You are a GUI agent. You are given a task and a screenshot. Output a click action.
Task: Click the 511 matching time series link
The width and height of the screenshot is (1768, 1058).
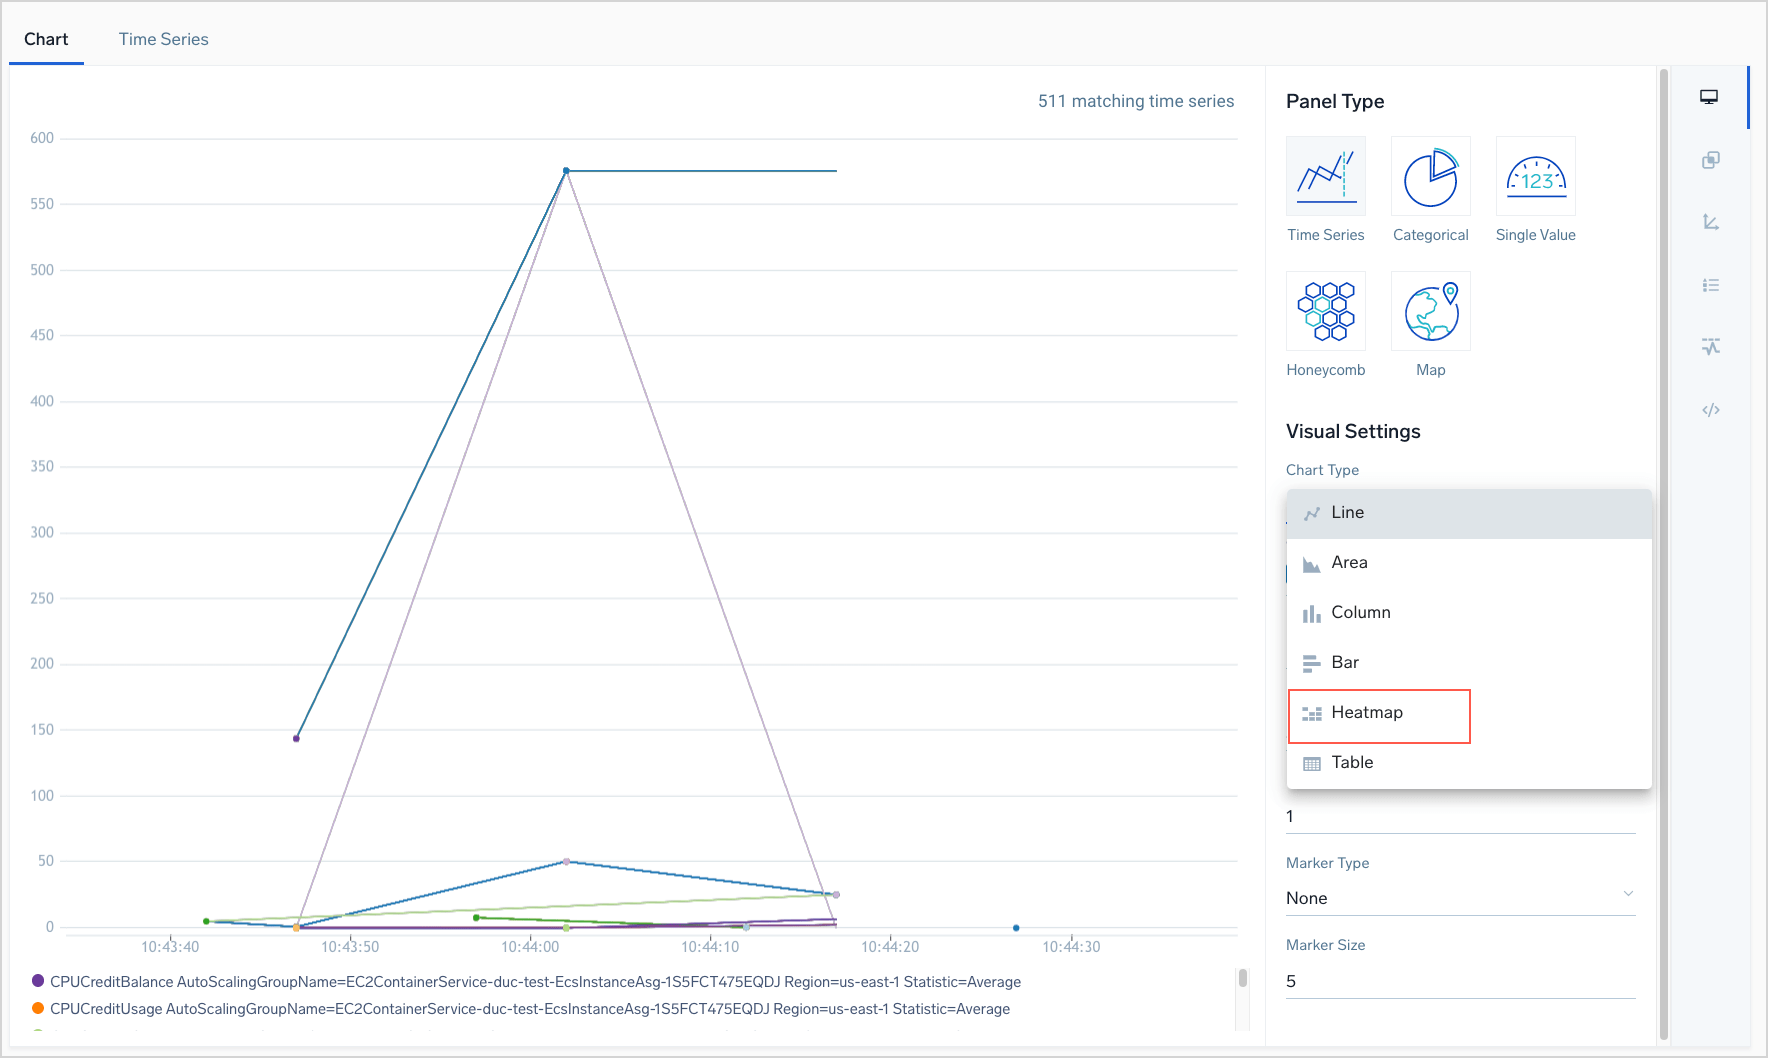point(1136,101)
